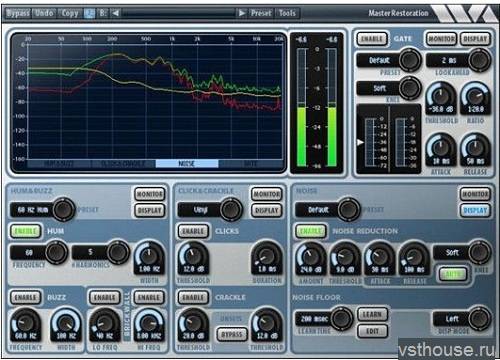
Task: Open the Preset menu in the top bar
Action: 261,13
